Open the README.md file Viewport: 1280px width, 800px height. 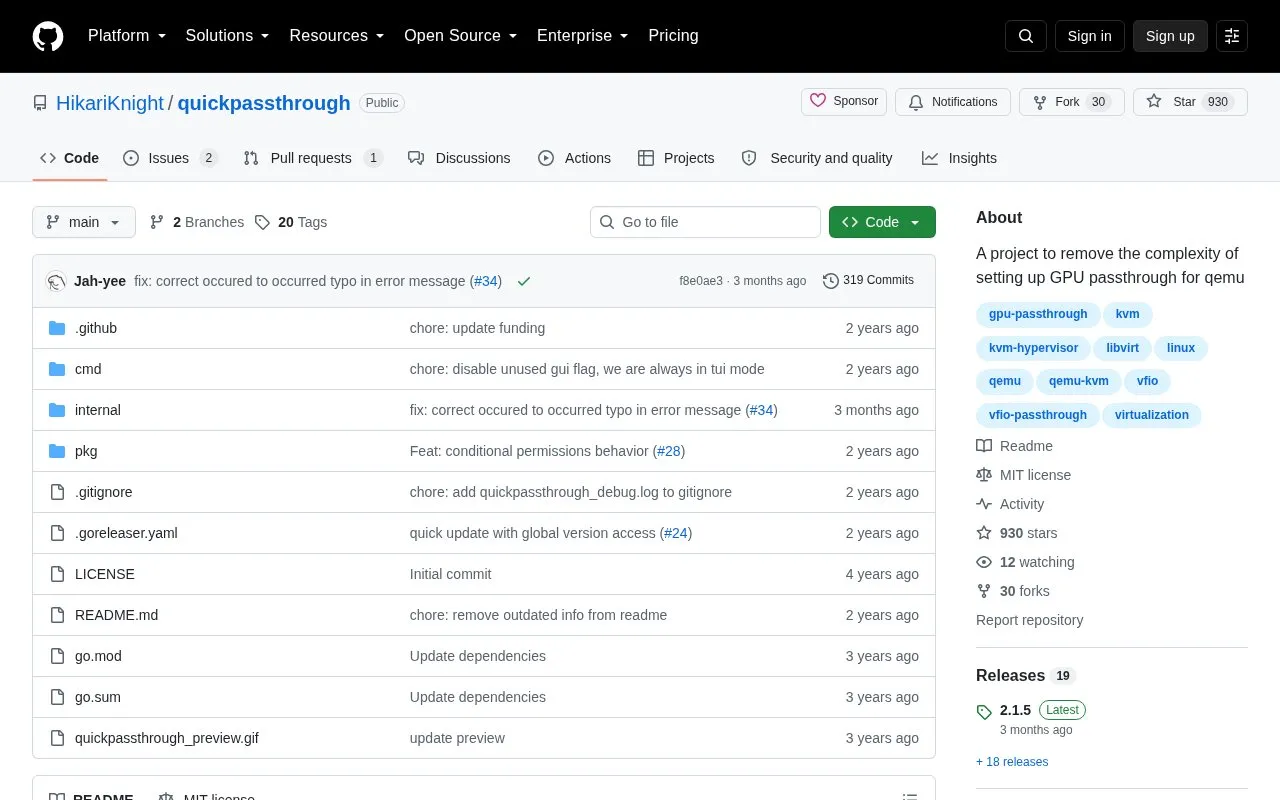[x=116, y=615]
